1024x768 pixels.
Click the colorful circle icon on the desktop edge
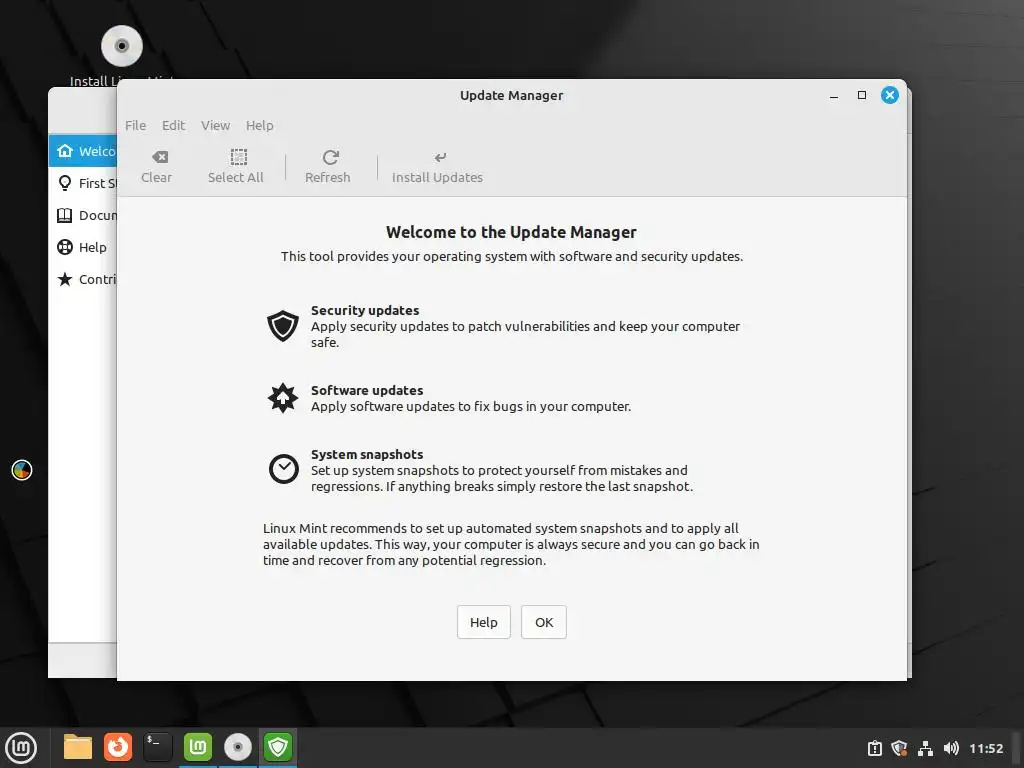[22, 470]
